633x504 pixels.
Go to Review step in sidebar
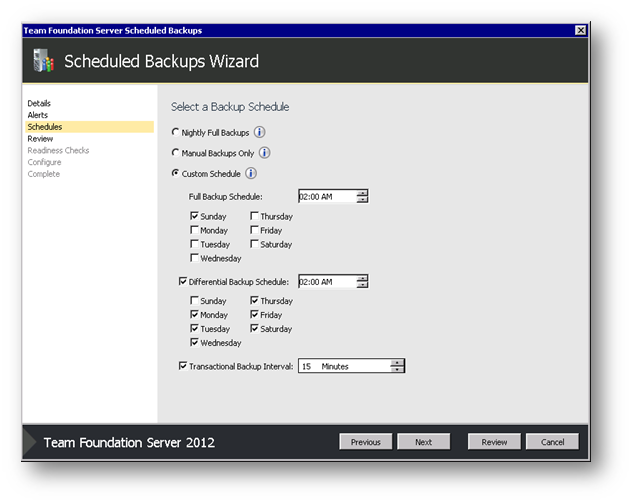point(40,139)
